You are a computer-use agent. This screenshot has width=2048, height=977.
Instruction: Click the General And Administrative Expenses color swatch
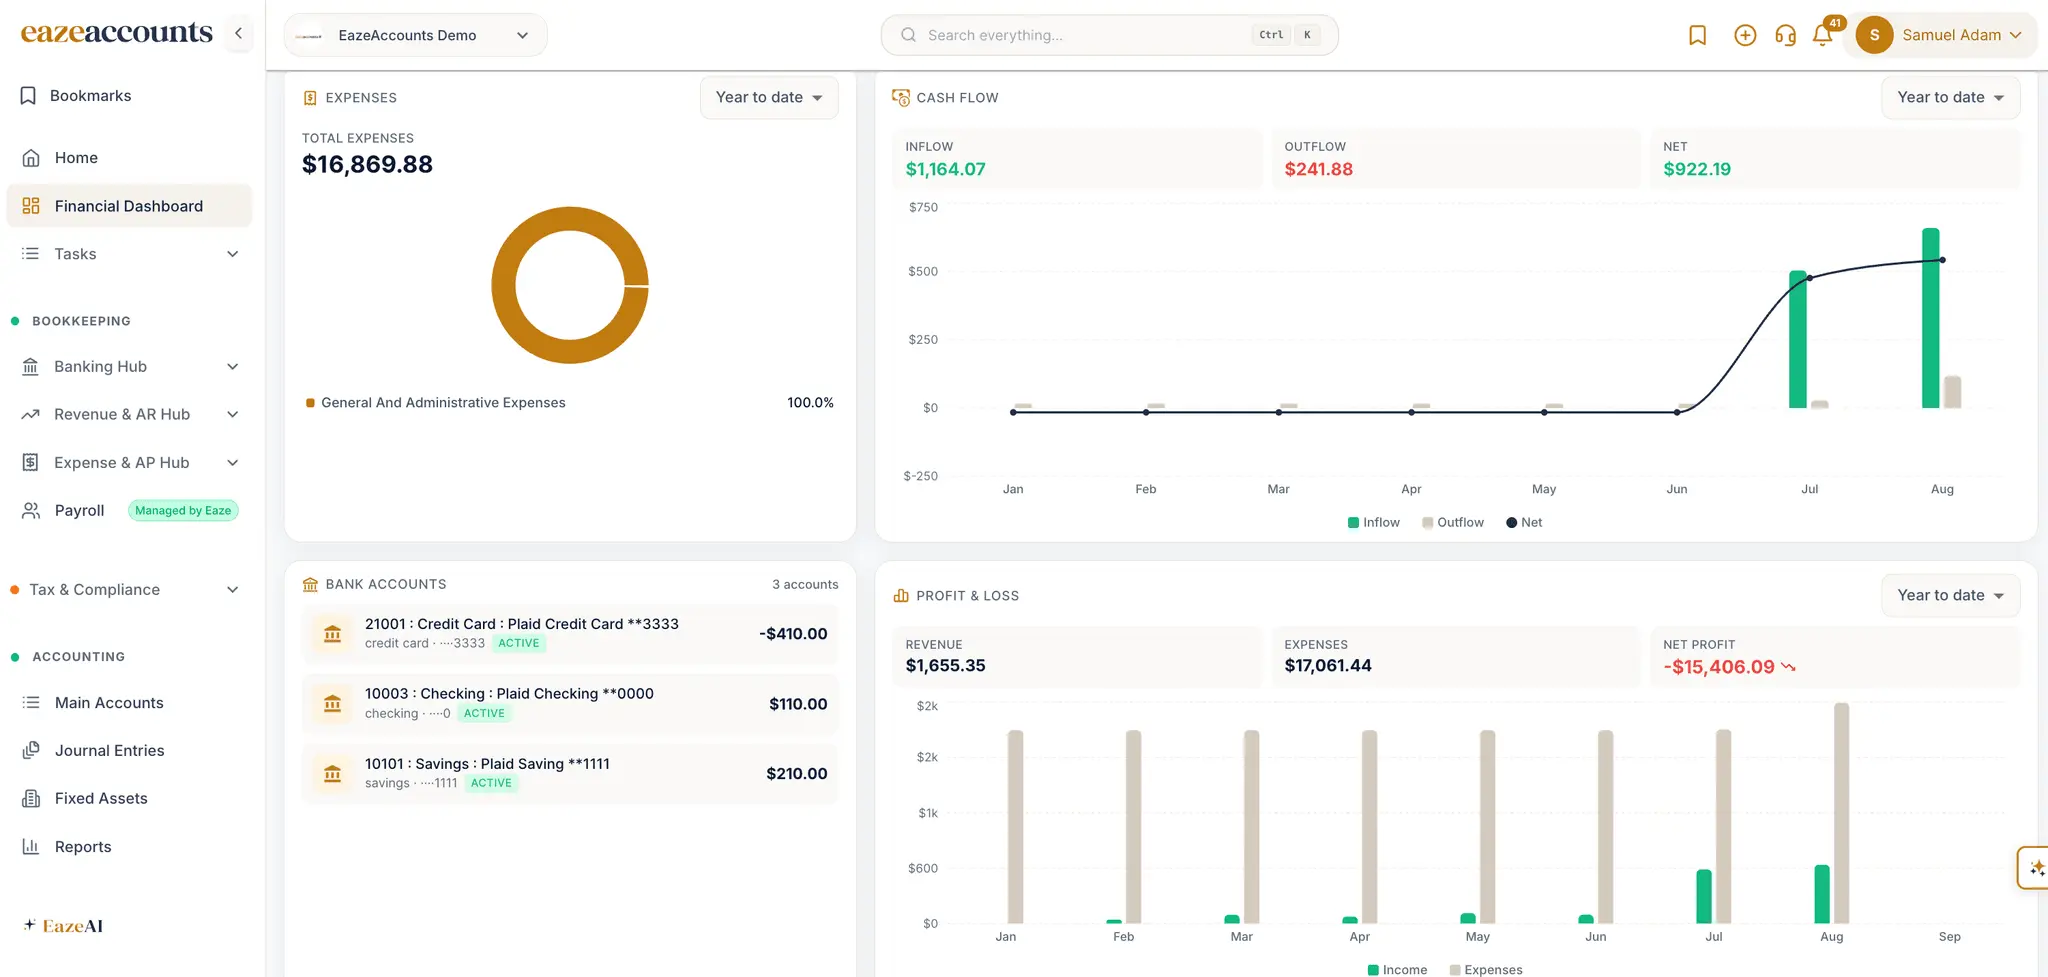pos(310,403)
